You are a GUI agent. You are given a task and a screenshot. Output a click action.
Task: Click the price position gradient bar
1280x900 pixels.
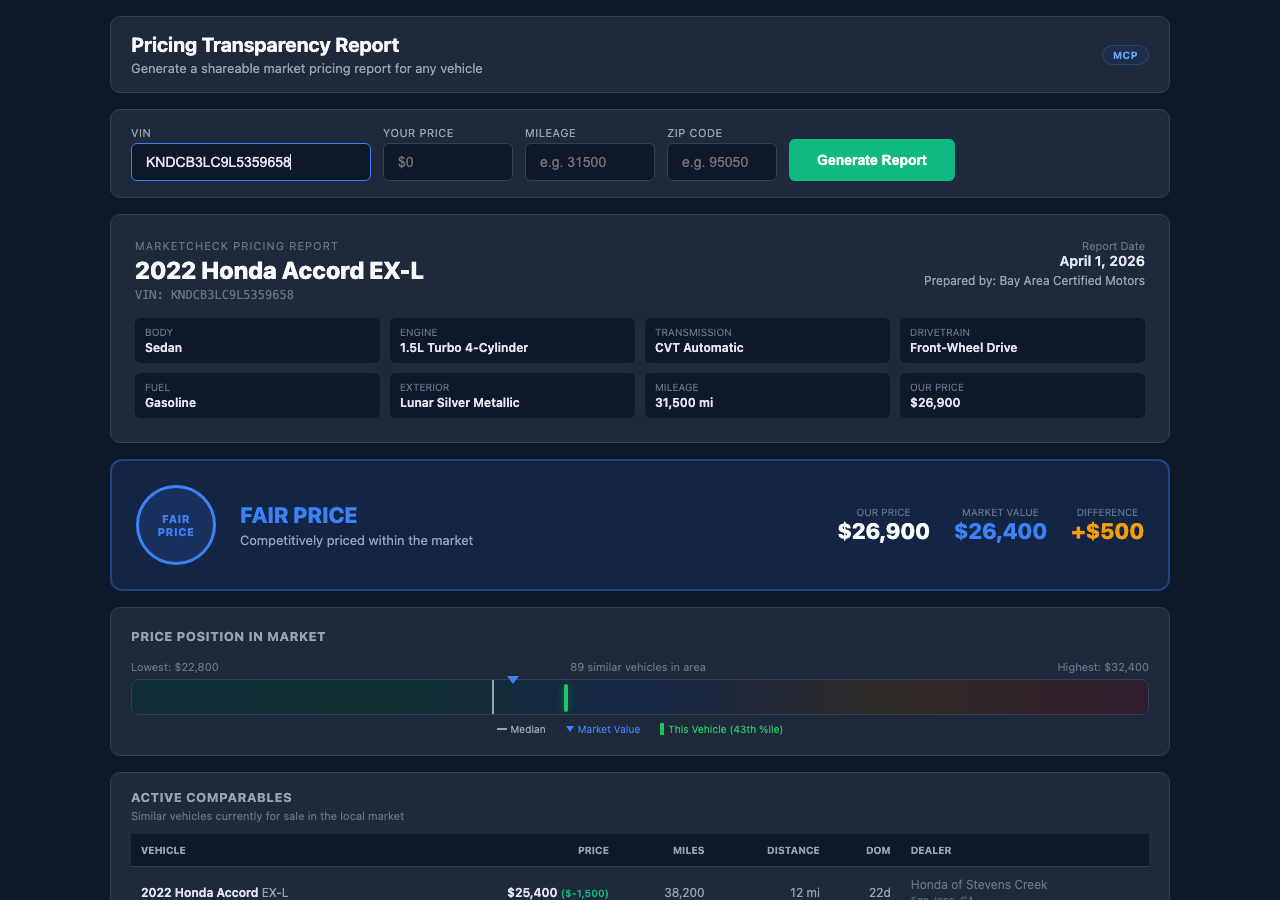coord(640,697)
